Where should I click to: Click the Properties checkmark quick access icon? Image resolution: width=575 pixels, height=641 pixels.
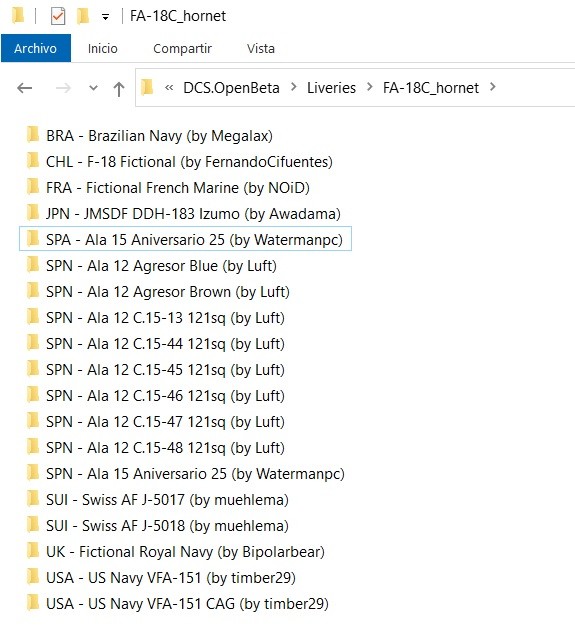tap(58, 16)
